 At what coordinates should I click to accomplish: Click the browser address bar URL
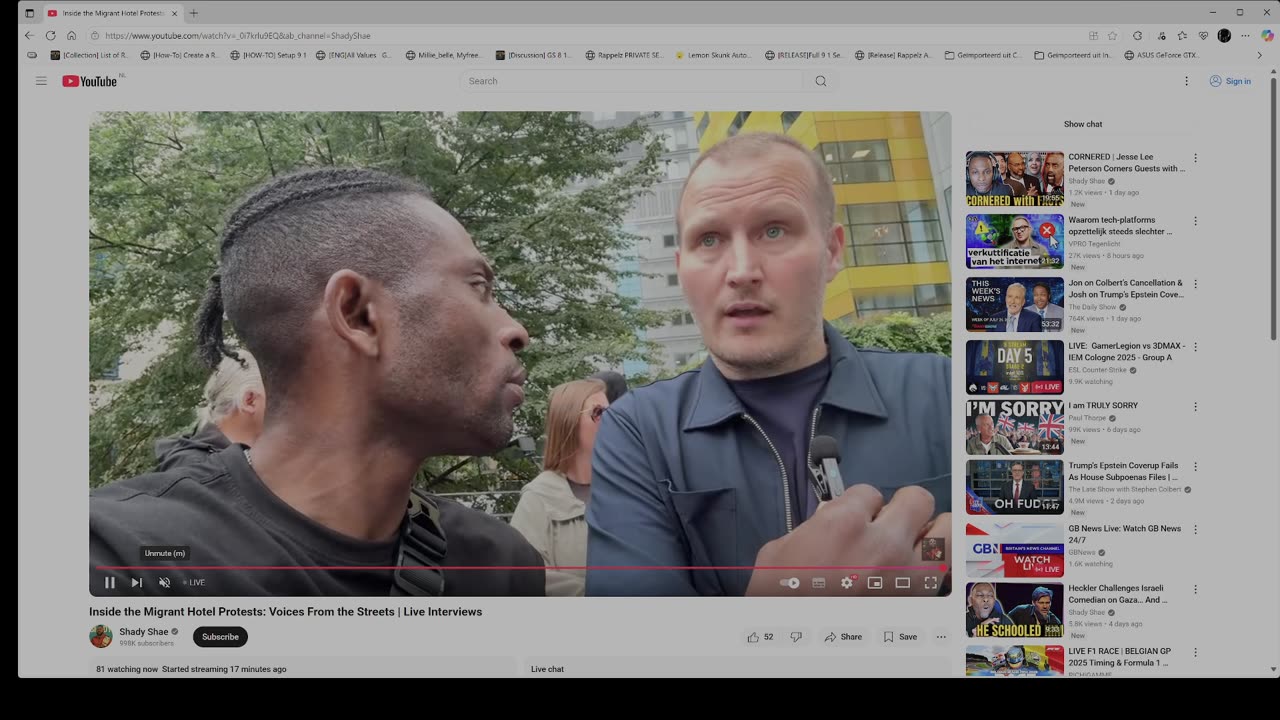coord(237,36)
